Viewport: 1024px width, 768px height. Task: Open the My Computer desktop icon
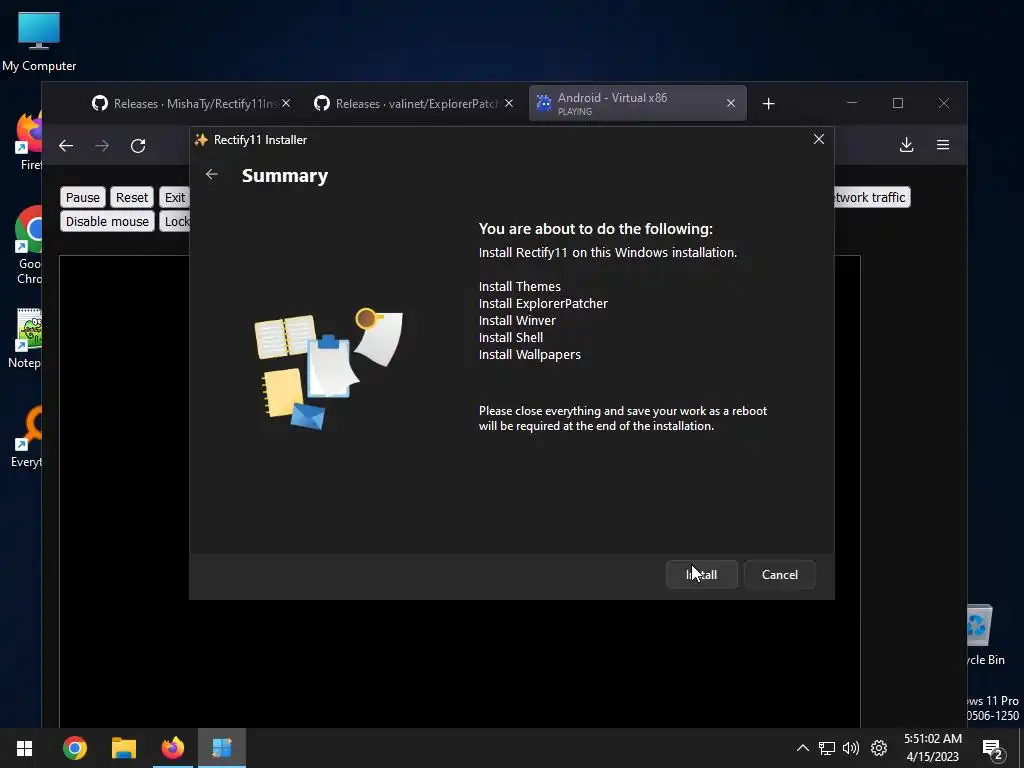pos(39,42)
